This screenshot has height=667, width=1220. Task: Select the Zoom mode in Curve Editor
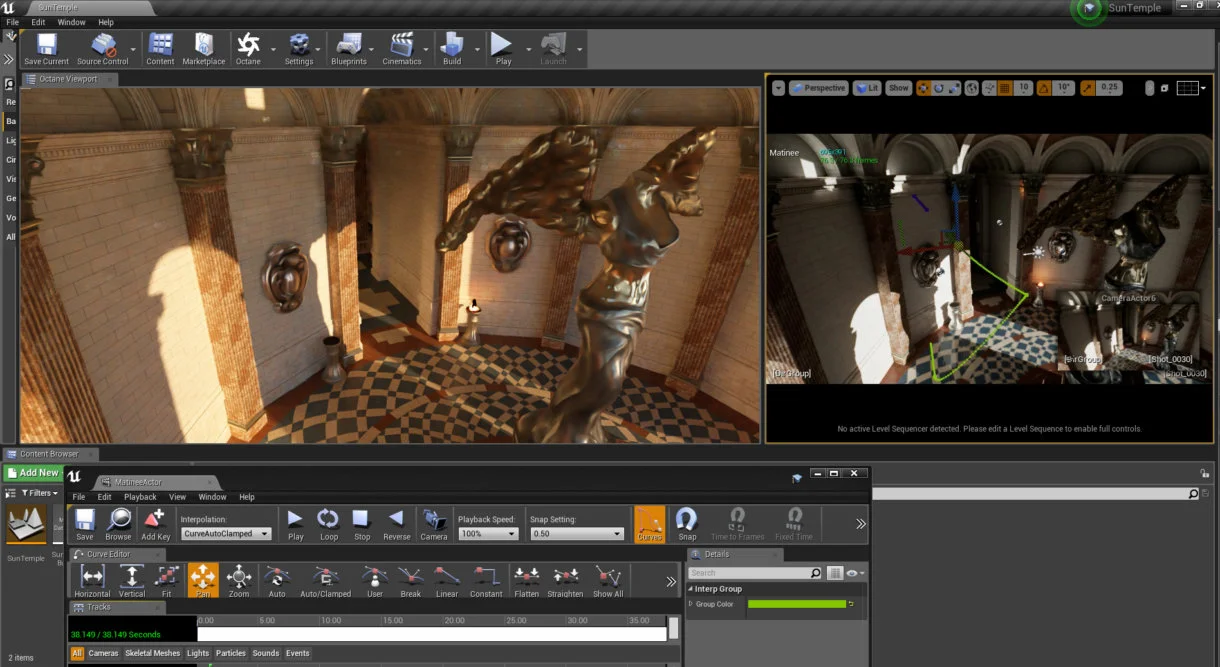(239, 581)
